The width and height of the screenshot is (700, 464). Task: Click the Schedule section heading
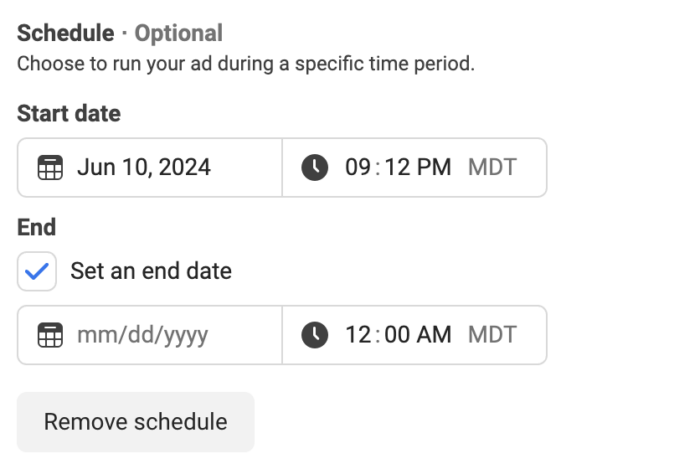pyautogui.click(x=66, y=33)
